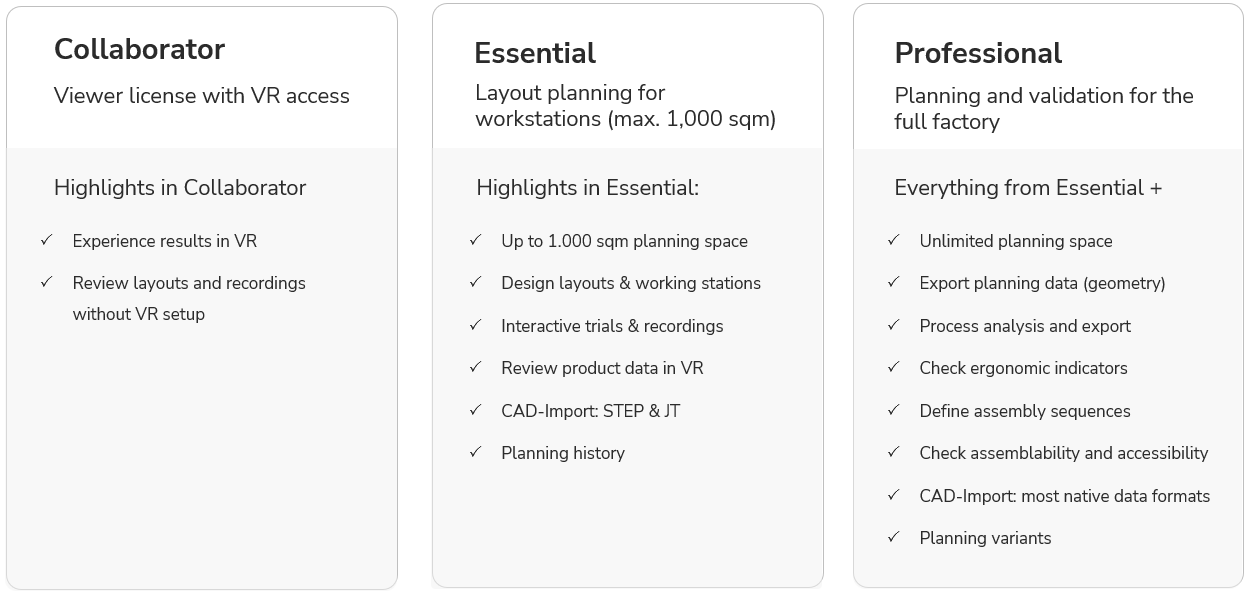1250x592 pixels.
Task: Click Design layouts & working stations feature
Action: pos(631,283)
